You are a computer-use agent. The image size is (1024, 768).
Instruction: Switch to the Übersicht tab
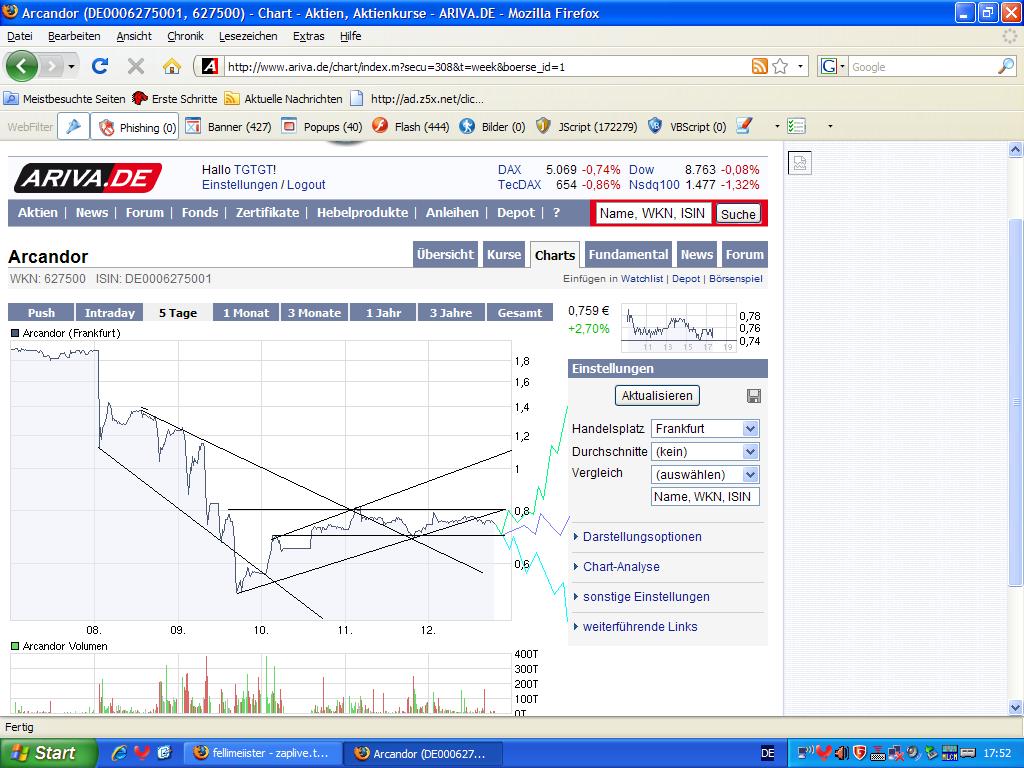click(x=445, y=255)
